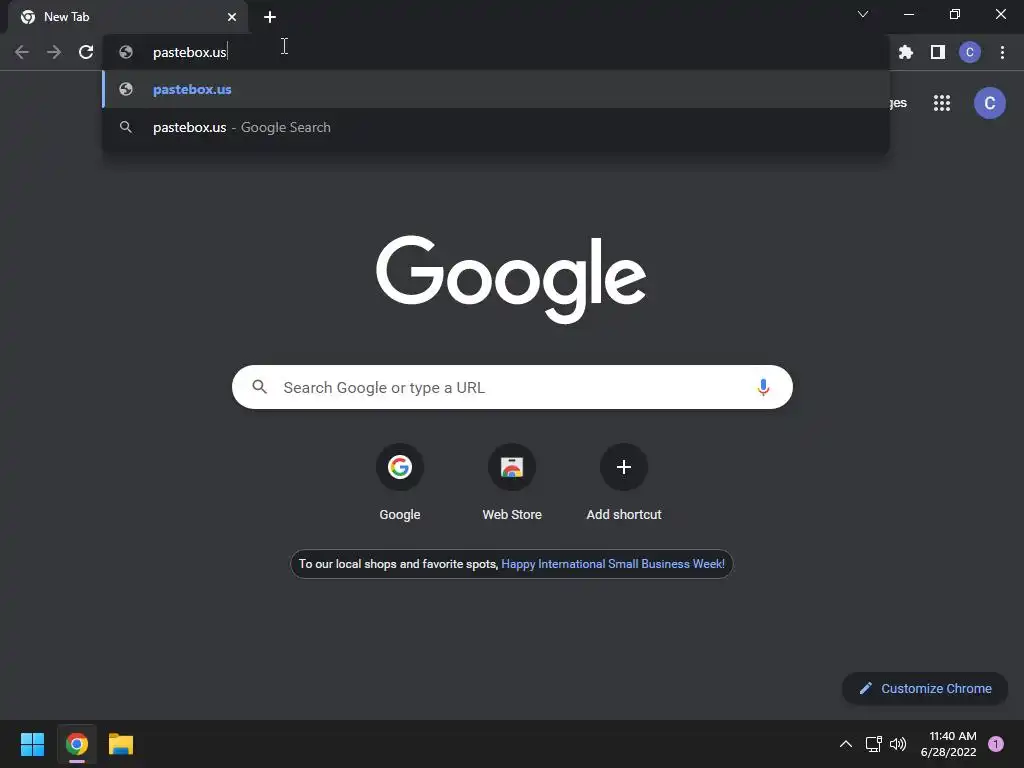This screenshot has width=1024, height=768.
Task: Click the magnifier icon in search box
Action: tap(259, 387)
